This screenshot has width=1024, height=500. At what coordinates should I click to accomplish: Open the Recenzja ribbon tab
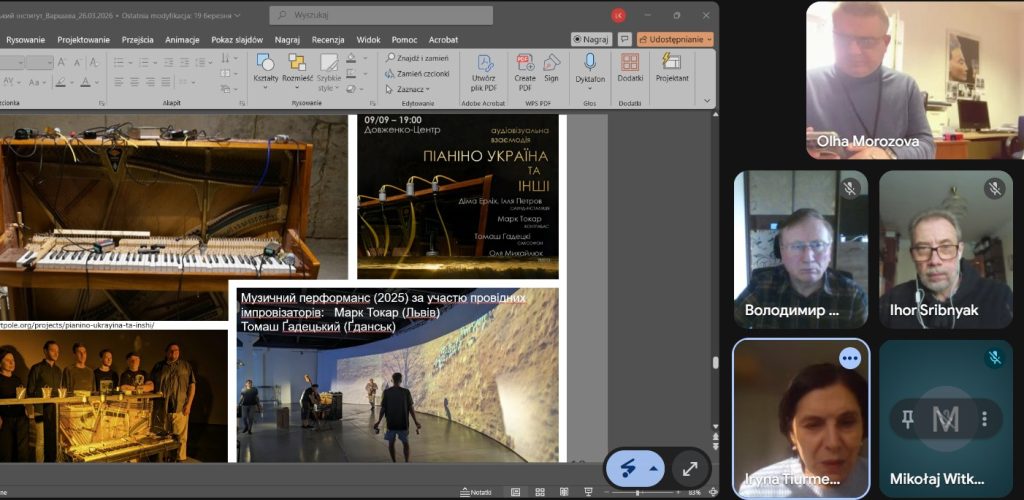coord(328,40)
